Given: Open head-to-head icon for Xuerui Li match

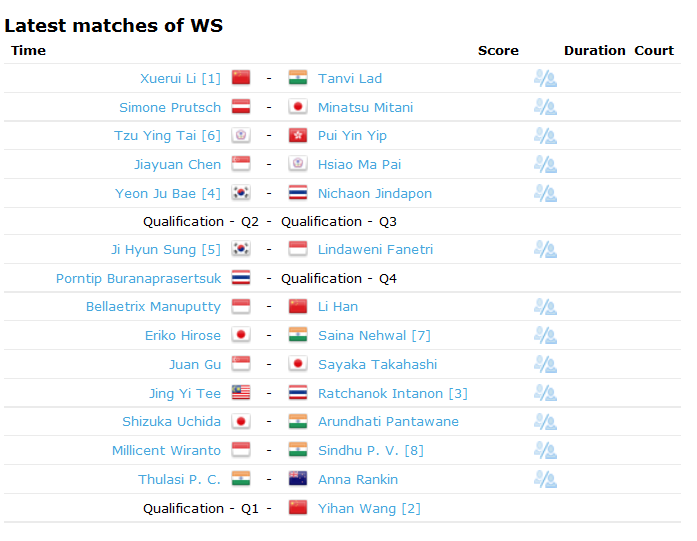Looking at the screenshot, I should (545, 78).
